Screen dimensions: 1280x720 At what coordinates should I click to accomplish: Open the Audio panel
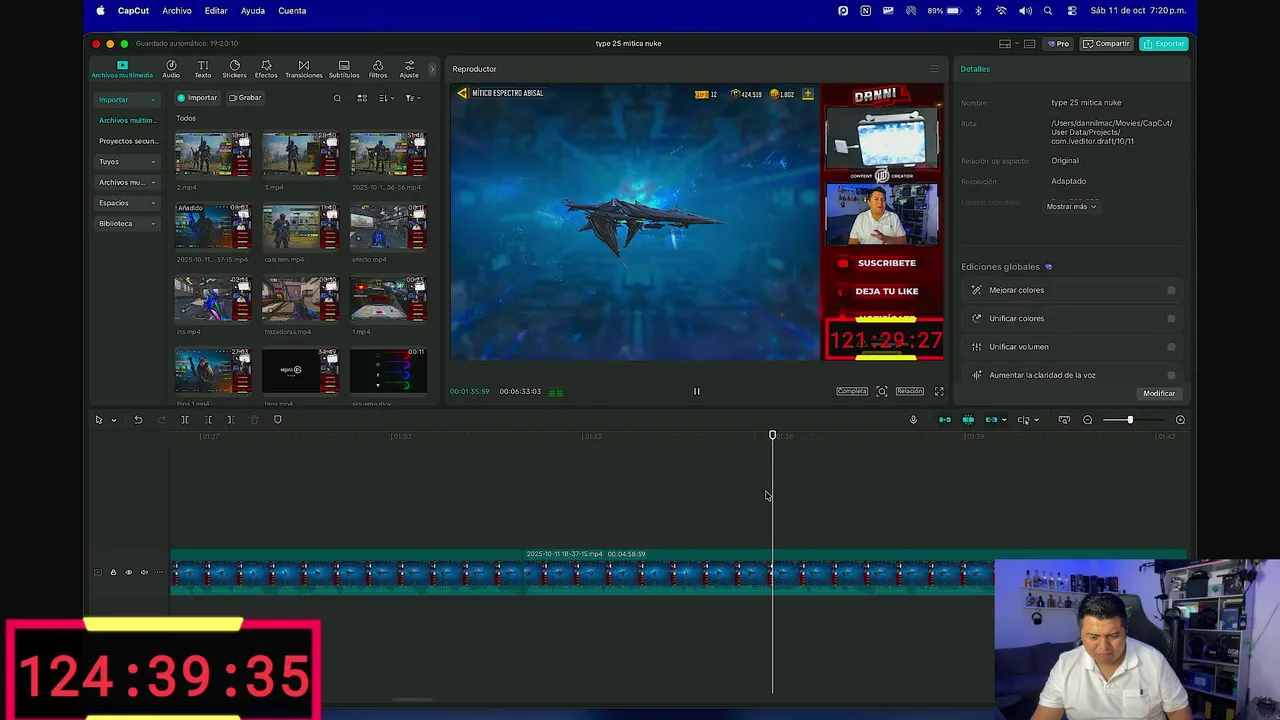click(x=171, y=69)
